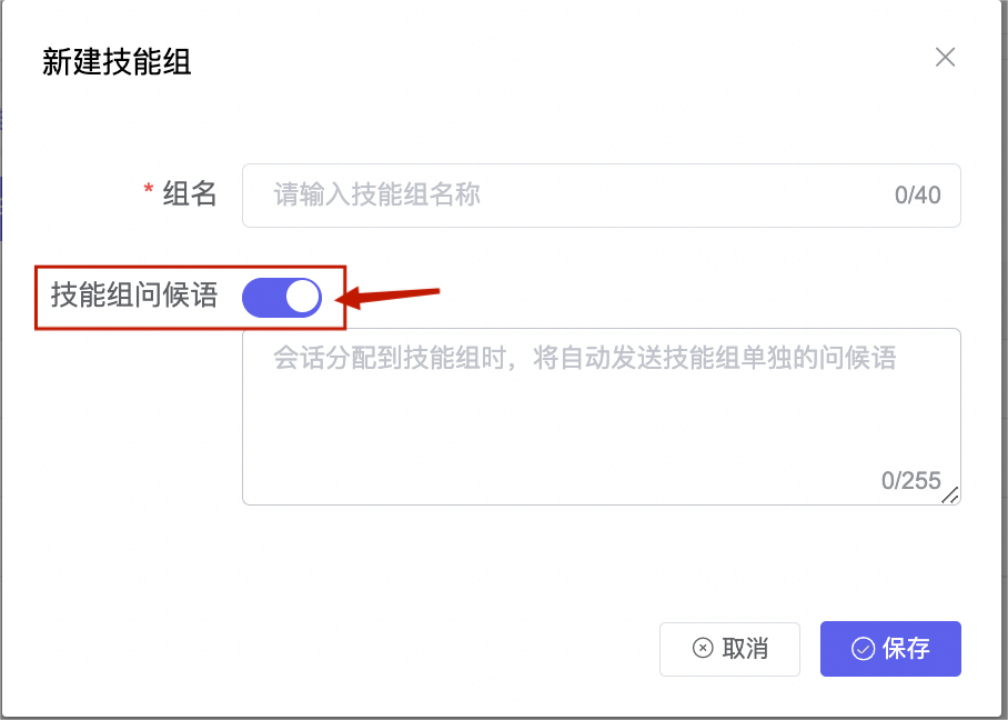Click the 新建技能组 dialog title
The image size is (1008, 720).
(x=116, y=62)
